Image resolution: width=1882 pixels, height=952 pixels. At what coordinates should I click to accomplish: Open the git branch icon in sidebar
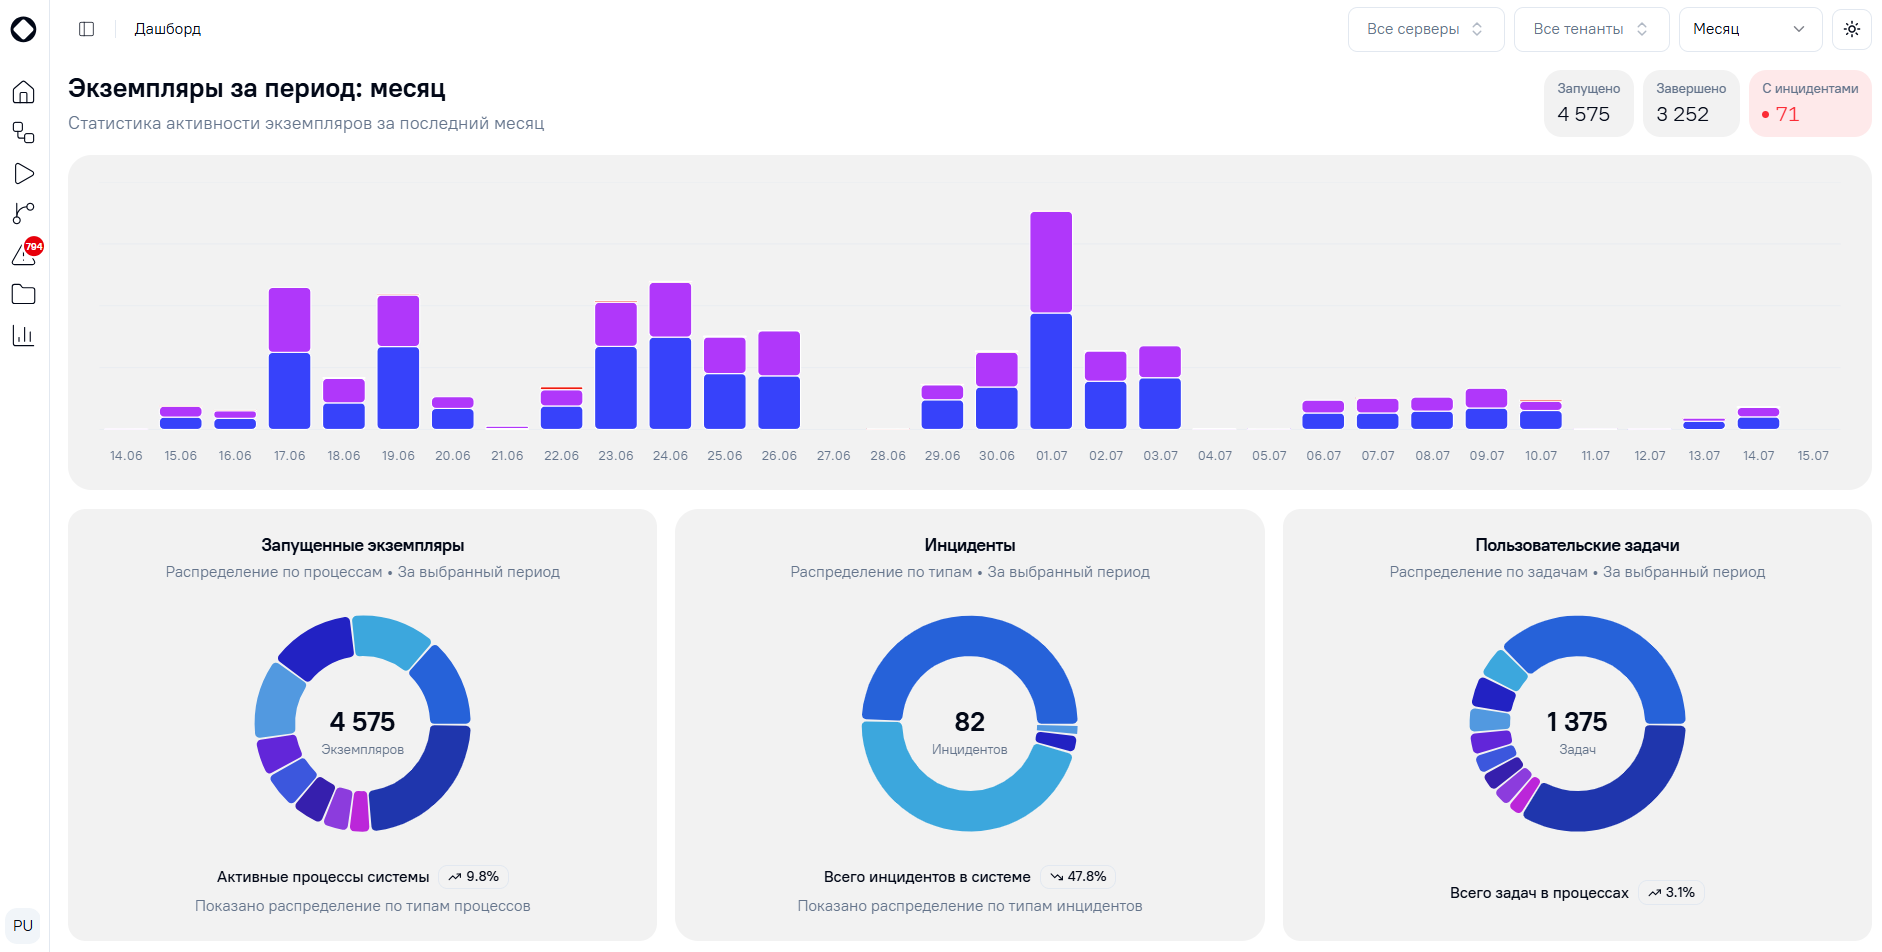24,213
